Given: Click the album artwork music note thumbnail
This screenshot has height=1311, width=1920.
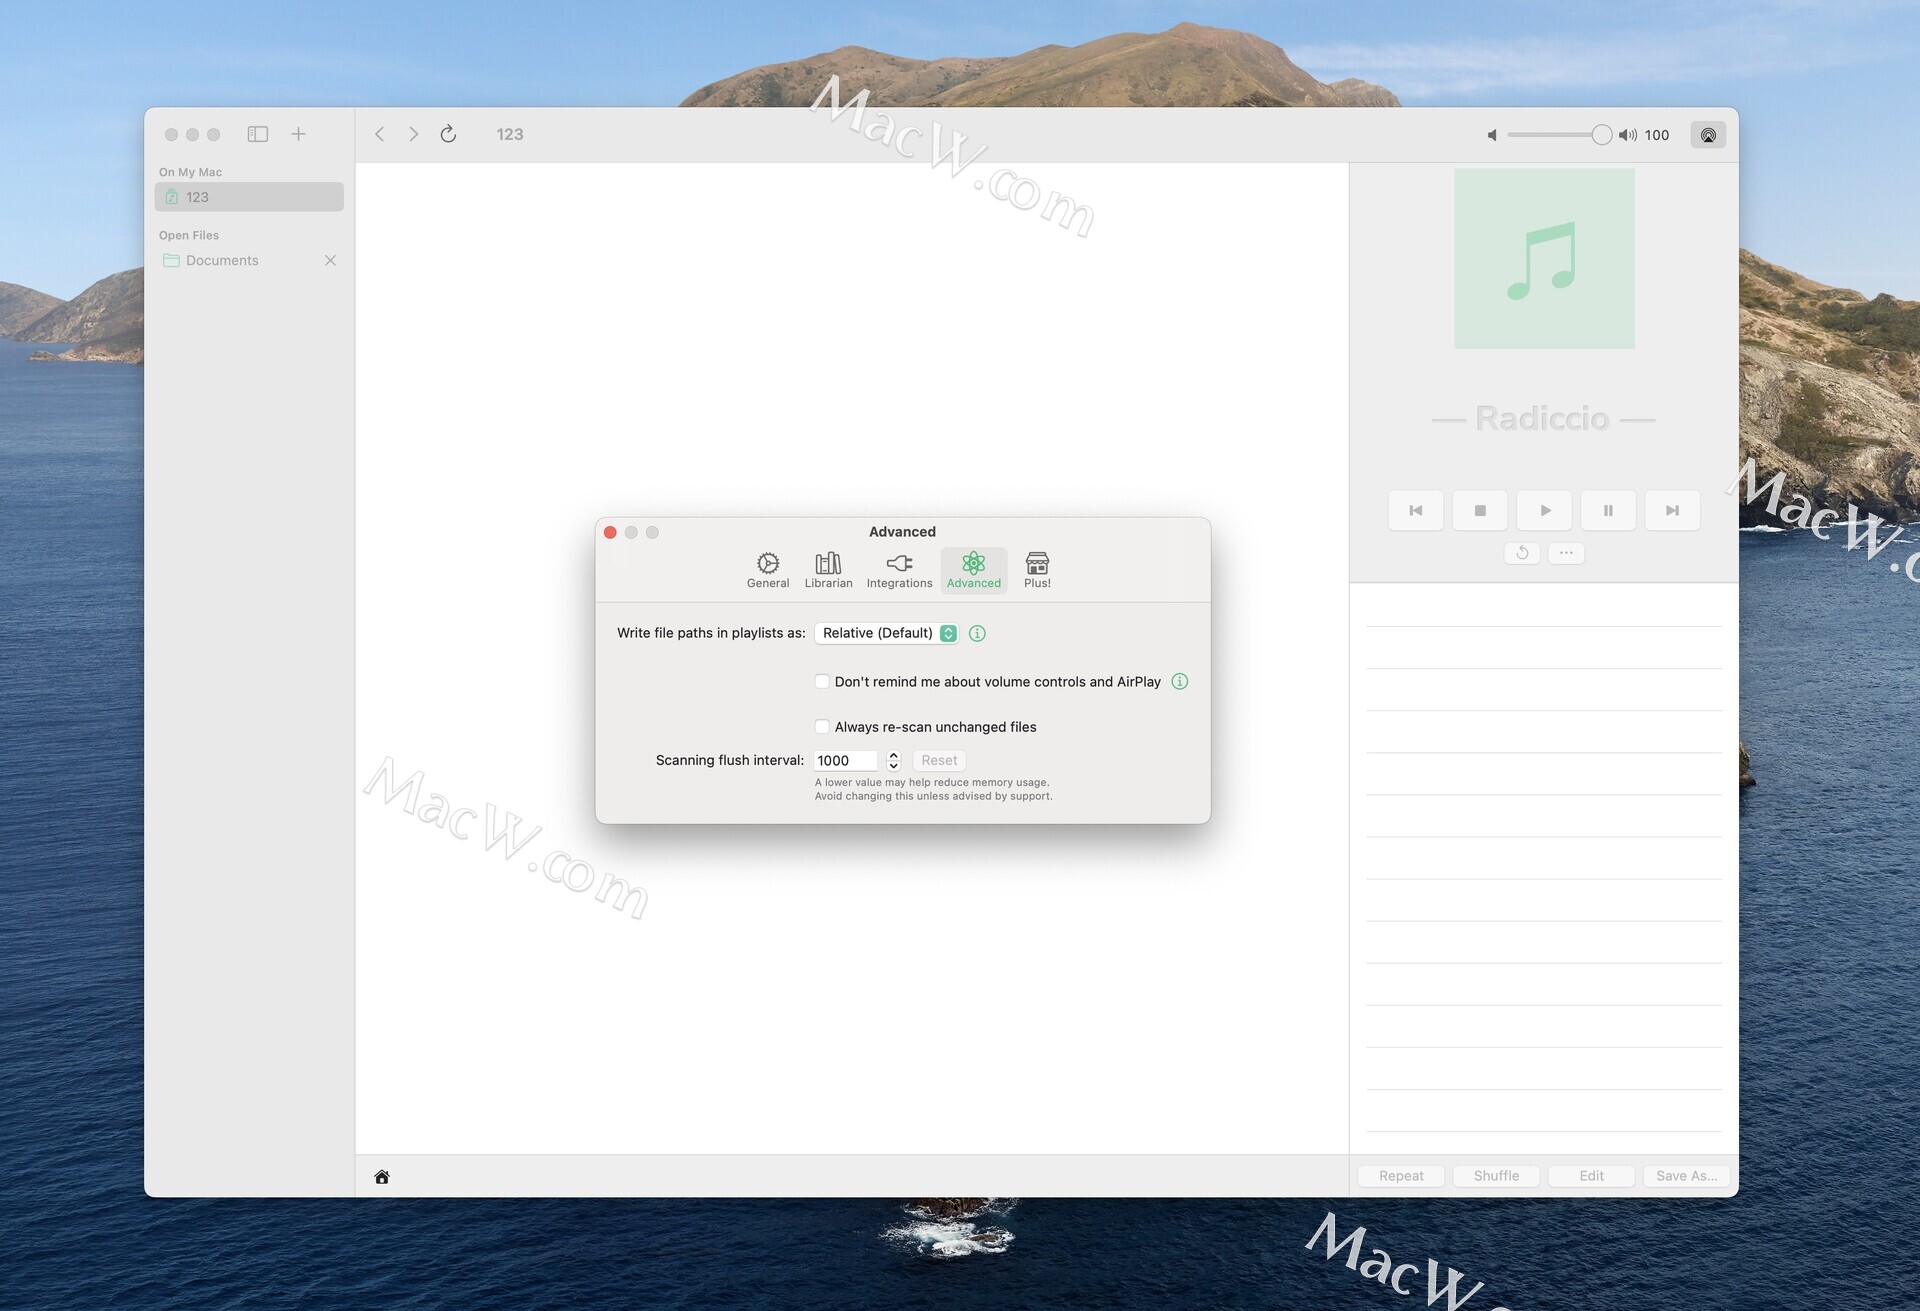Looking at the screenshot, I should coord(1544,258).
